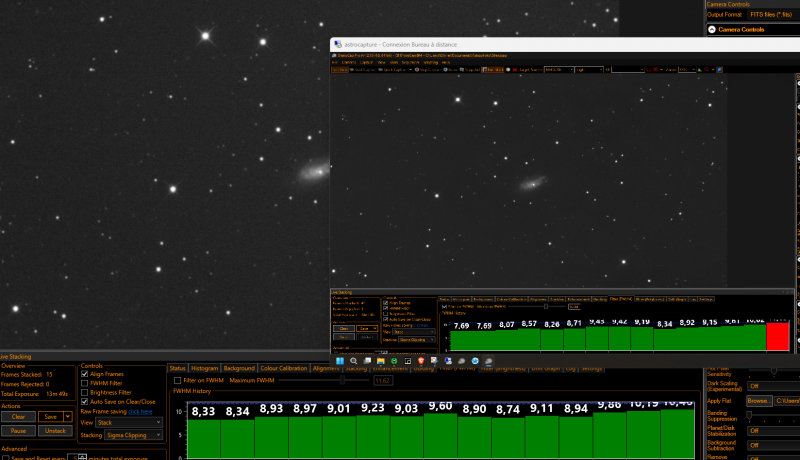Open the round green icon in remote taskbar

pyautogui.click(x=394, y=361)
